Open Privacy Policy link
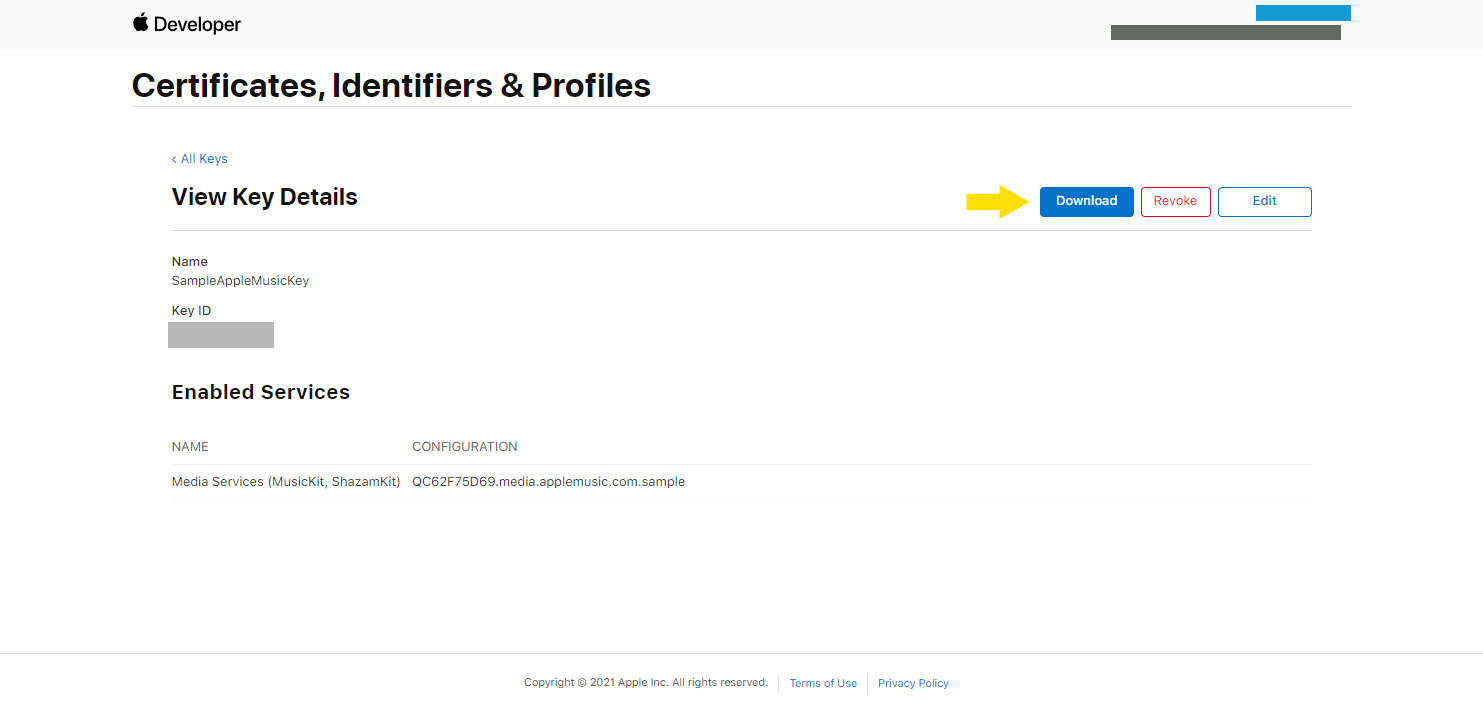Viewport: 1483px width, 723px height. 913,684
